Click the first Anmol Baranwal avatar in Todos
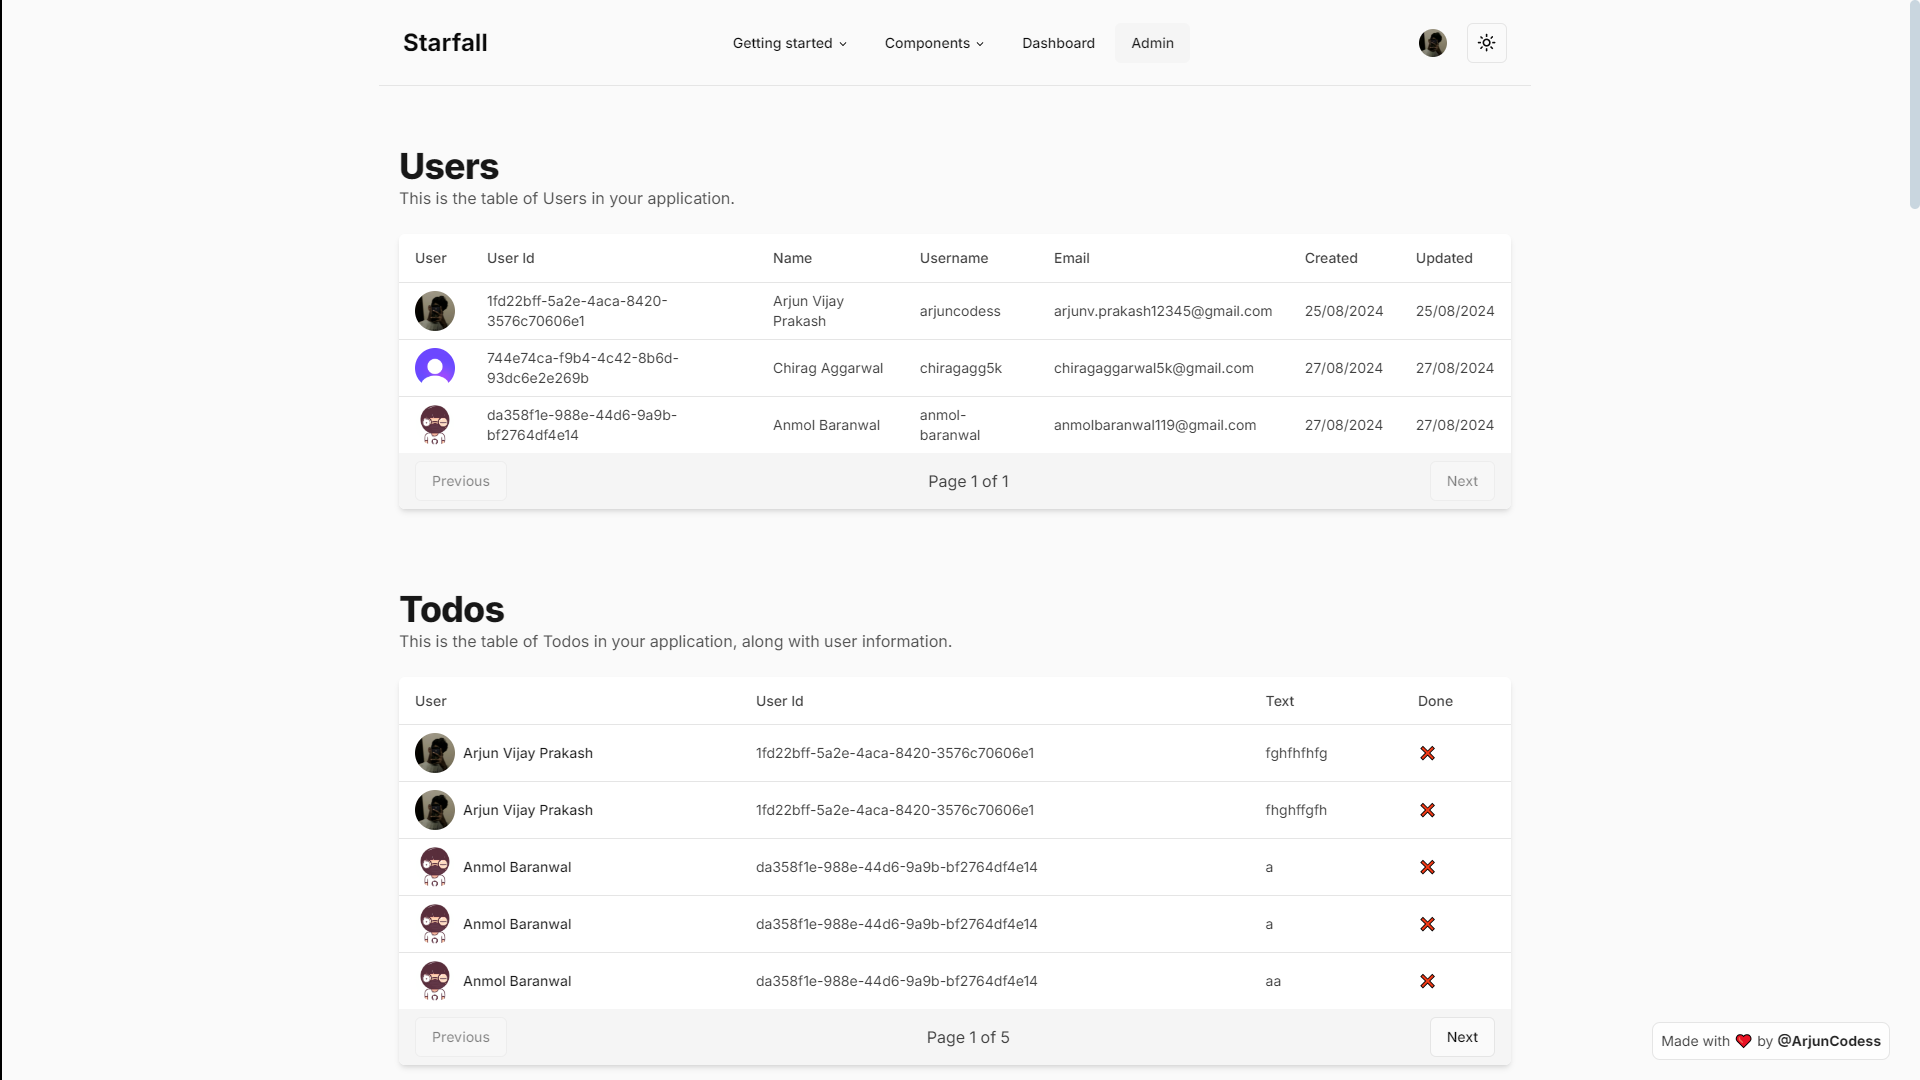Screen dimensions: 1920x1080 [434, 867]
